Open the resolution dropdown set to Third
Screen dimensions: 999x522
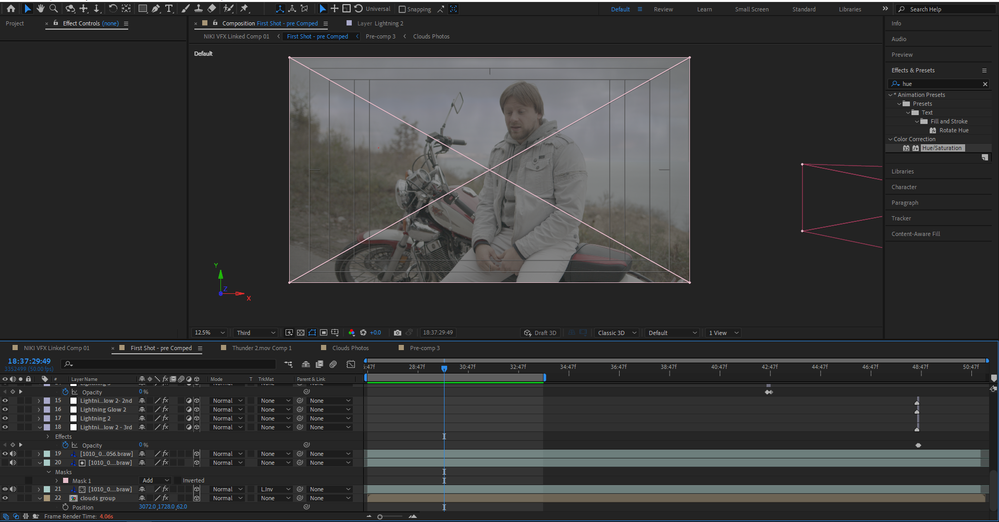[255, 333]
